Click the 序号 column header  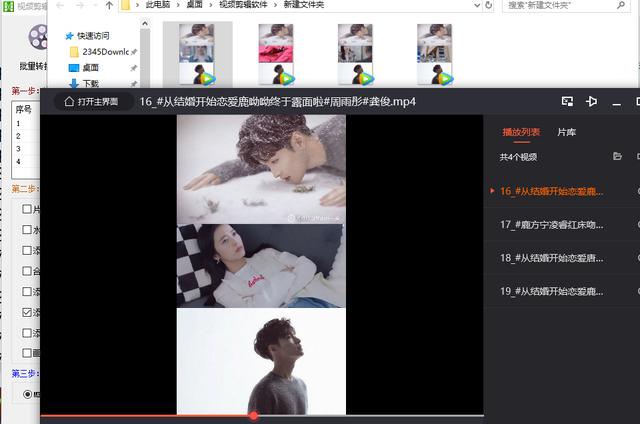(x=24, y=109)
